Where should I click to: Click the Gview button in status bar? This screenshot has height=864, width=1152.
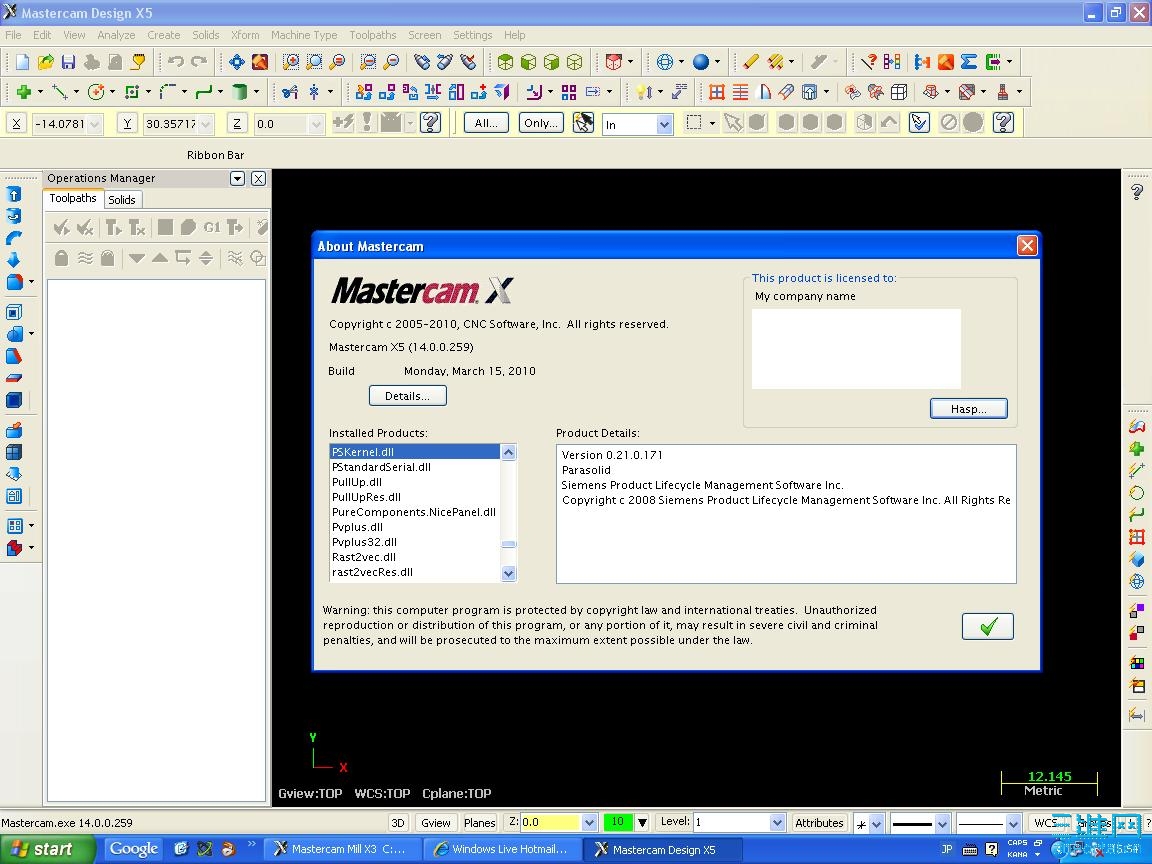[436, 823]
